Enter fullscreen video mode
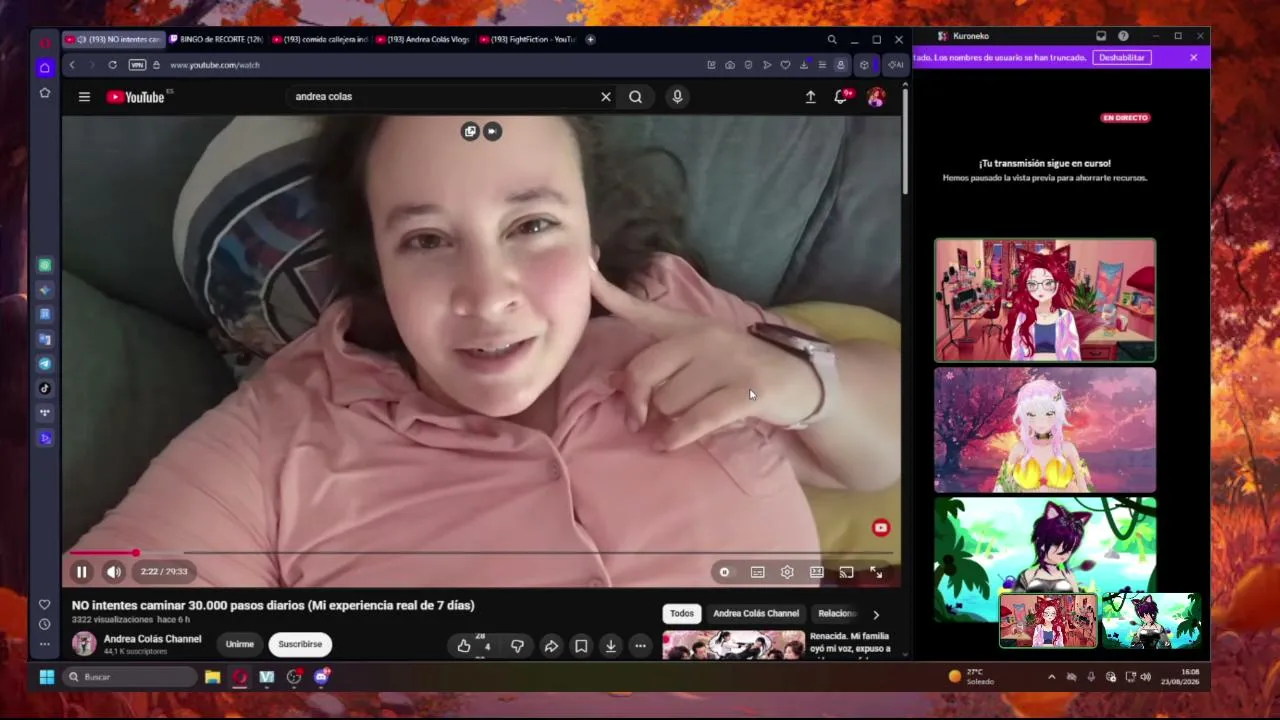This screenshot has width=1280, height=720. [876, 572]
